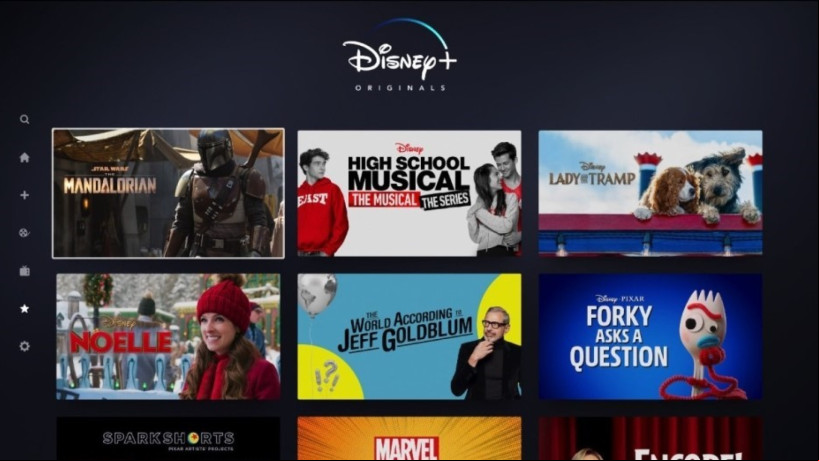Viewport: 819px width, 461px height.
Task: Open the Search icon in sidebar
Action: pos(25,120)
